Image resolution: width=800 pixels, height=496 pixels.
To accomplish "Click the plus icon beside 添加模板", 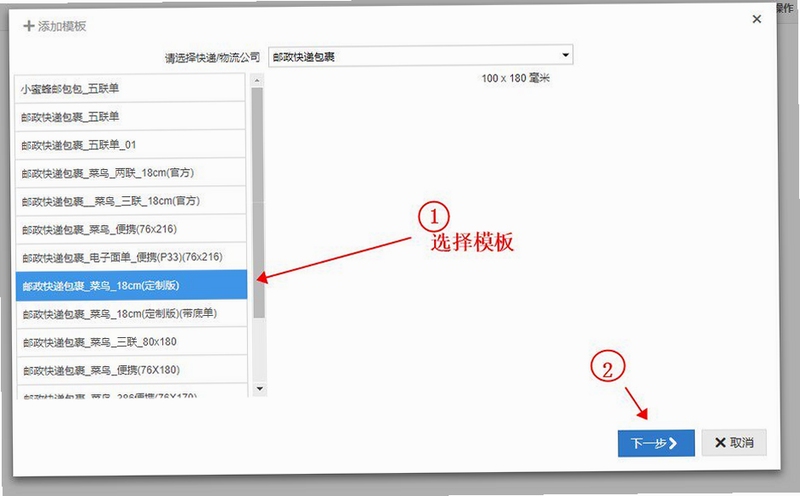I will click(x=29, y=26).
